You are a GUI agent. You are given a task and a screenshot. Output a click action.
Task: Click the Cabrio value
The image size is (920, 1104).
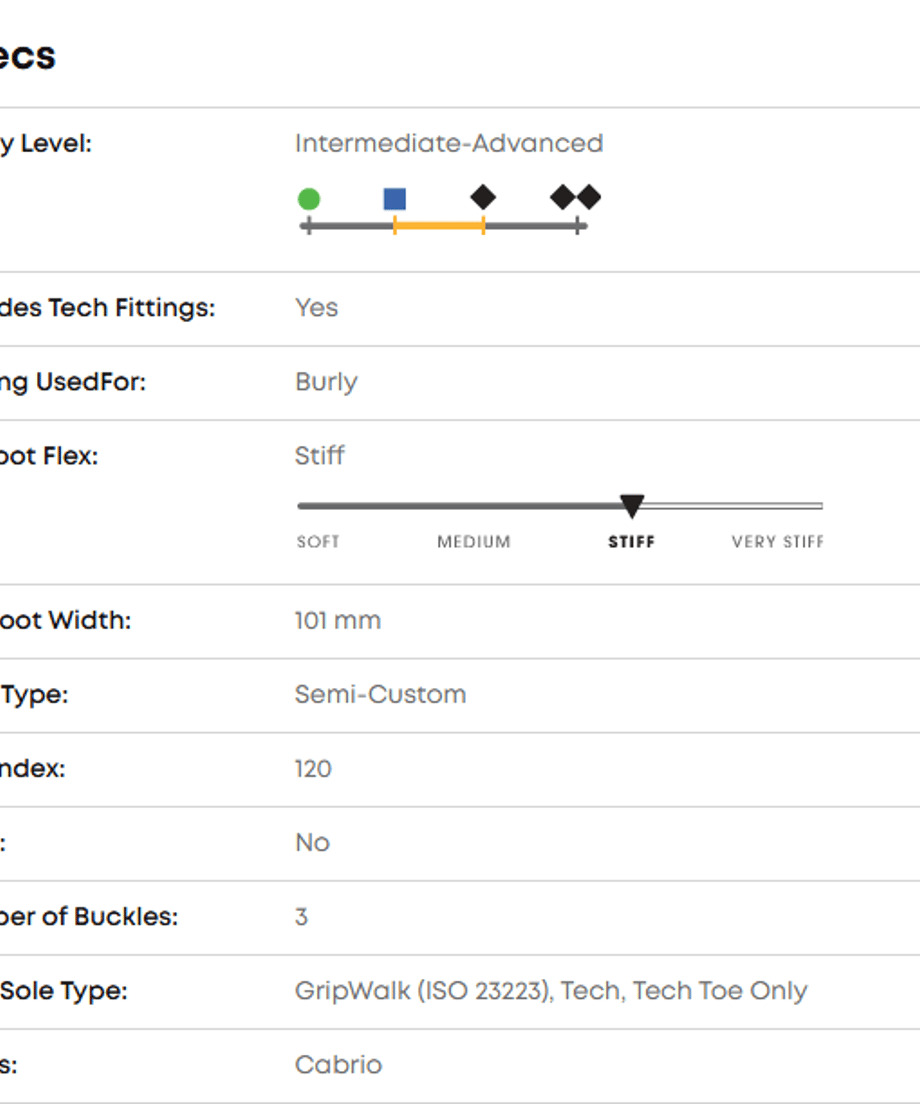[x=339, y=1065]
